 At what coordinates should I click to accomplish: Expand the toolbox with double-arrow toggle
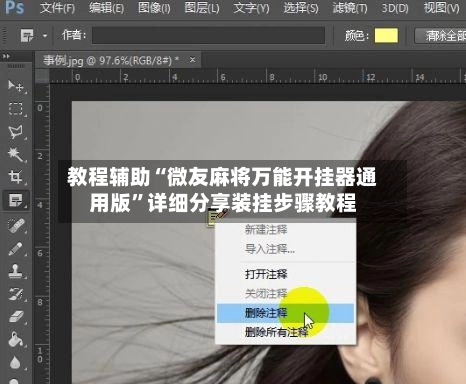pyautogui.click(x=6, y=56)
